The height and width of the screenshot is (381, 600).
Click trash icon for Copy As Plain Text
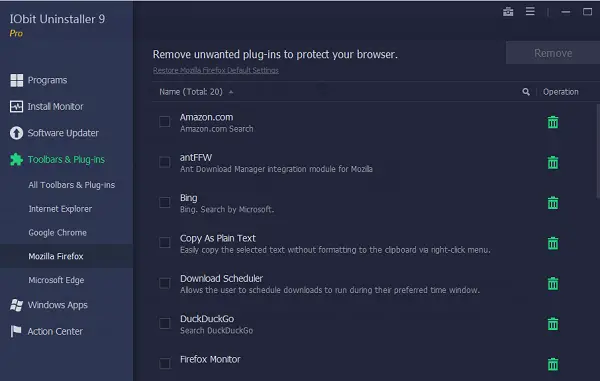pos(553,243)
